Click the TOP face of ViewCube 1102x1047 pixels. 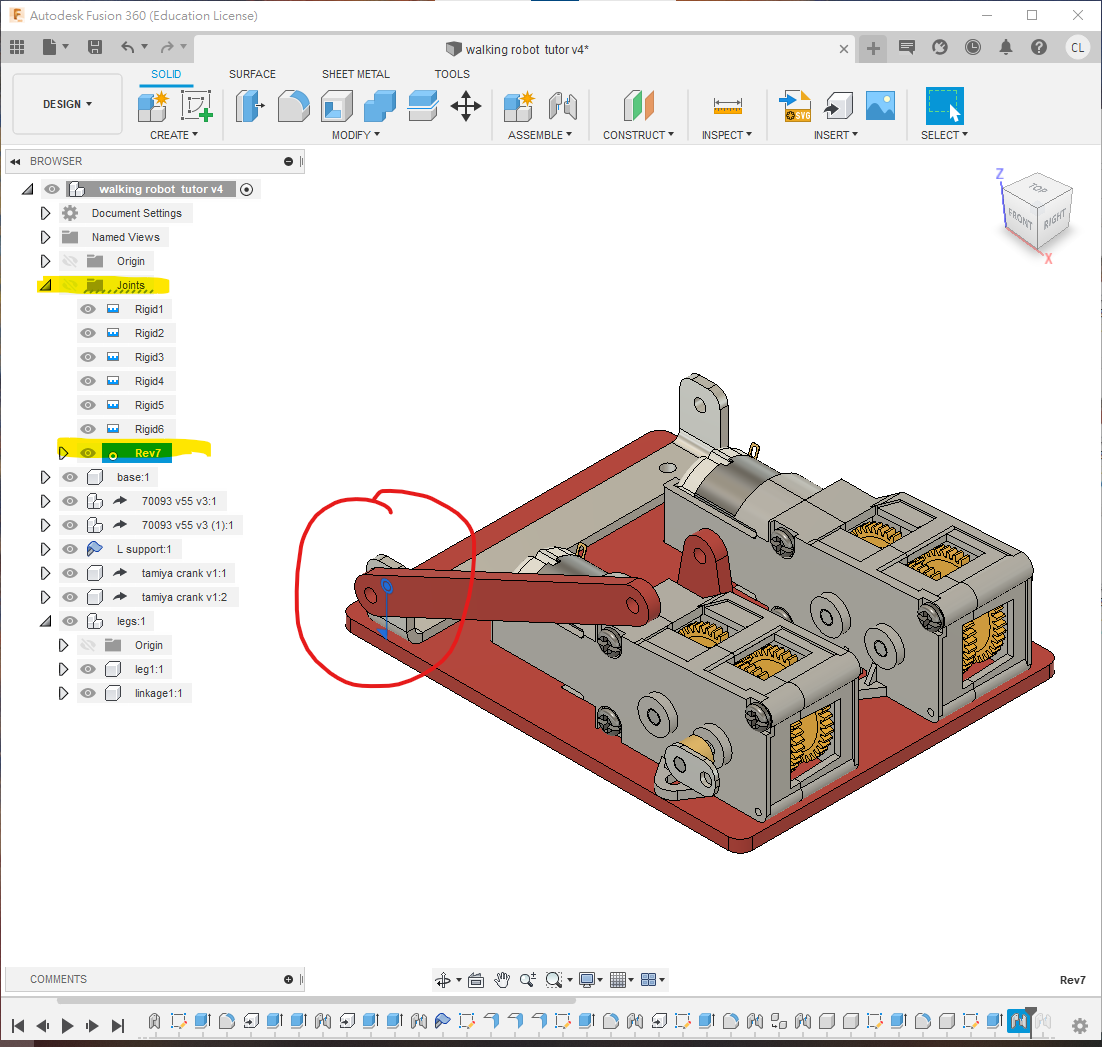(x=1038, y=189)
